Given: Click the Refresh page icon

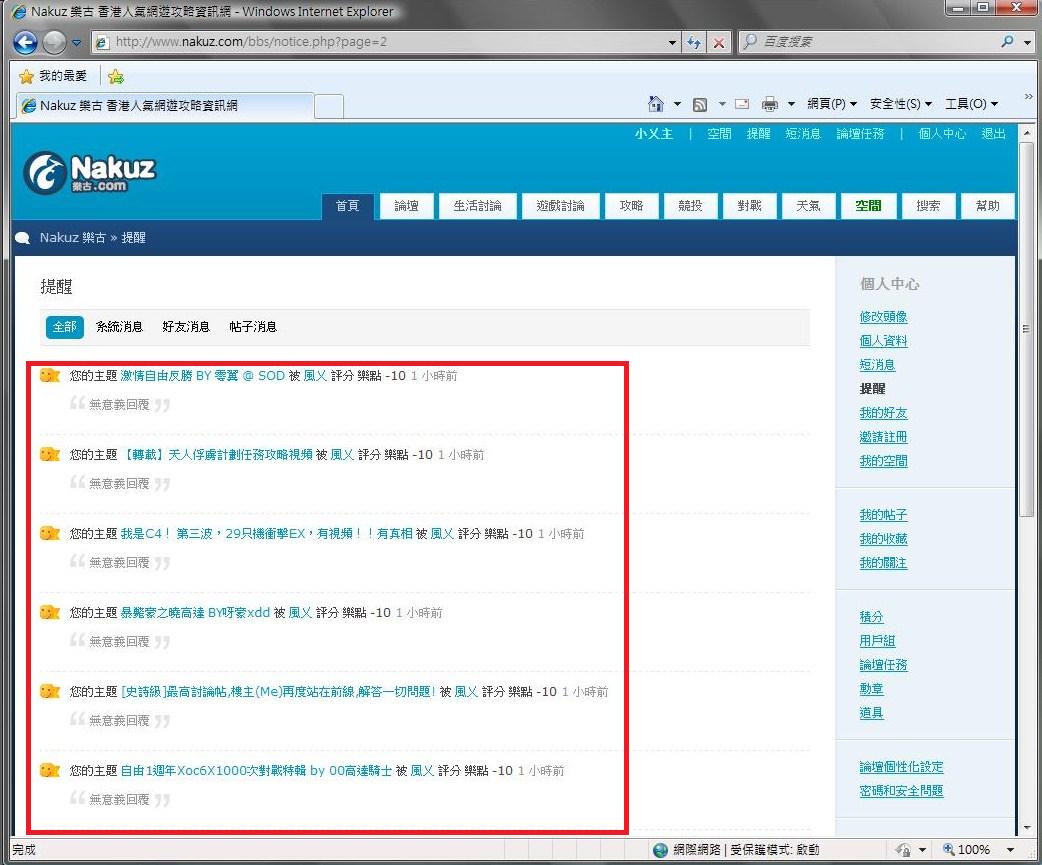Looking at the screenshot, I should click(694, 43).
